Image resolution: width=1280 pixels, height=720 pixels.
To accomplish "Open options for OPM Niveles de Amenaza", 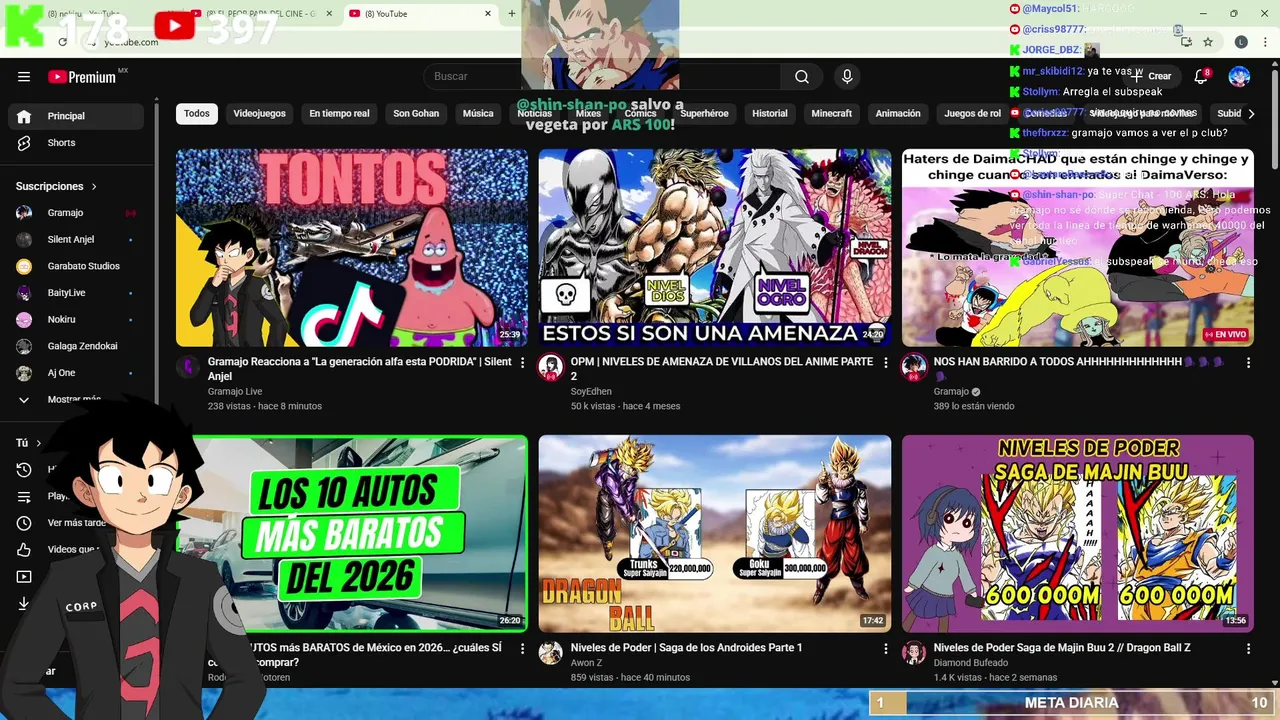I will coord(885,362).
